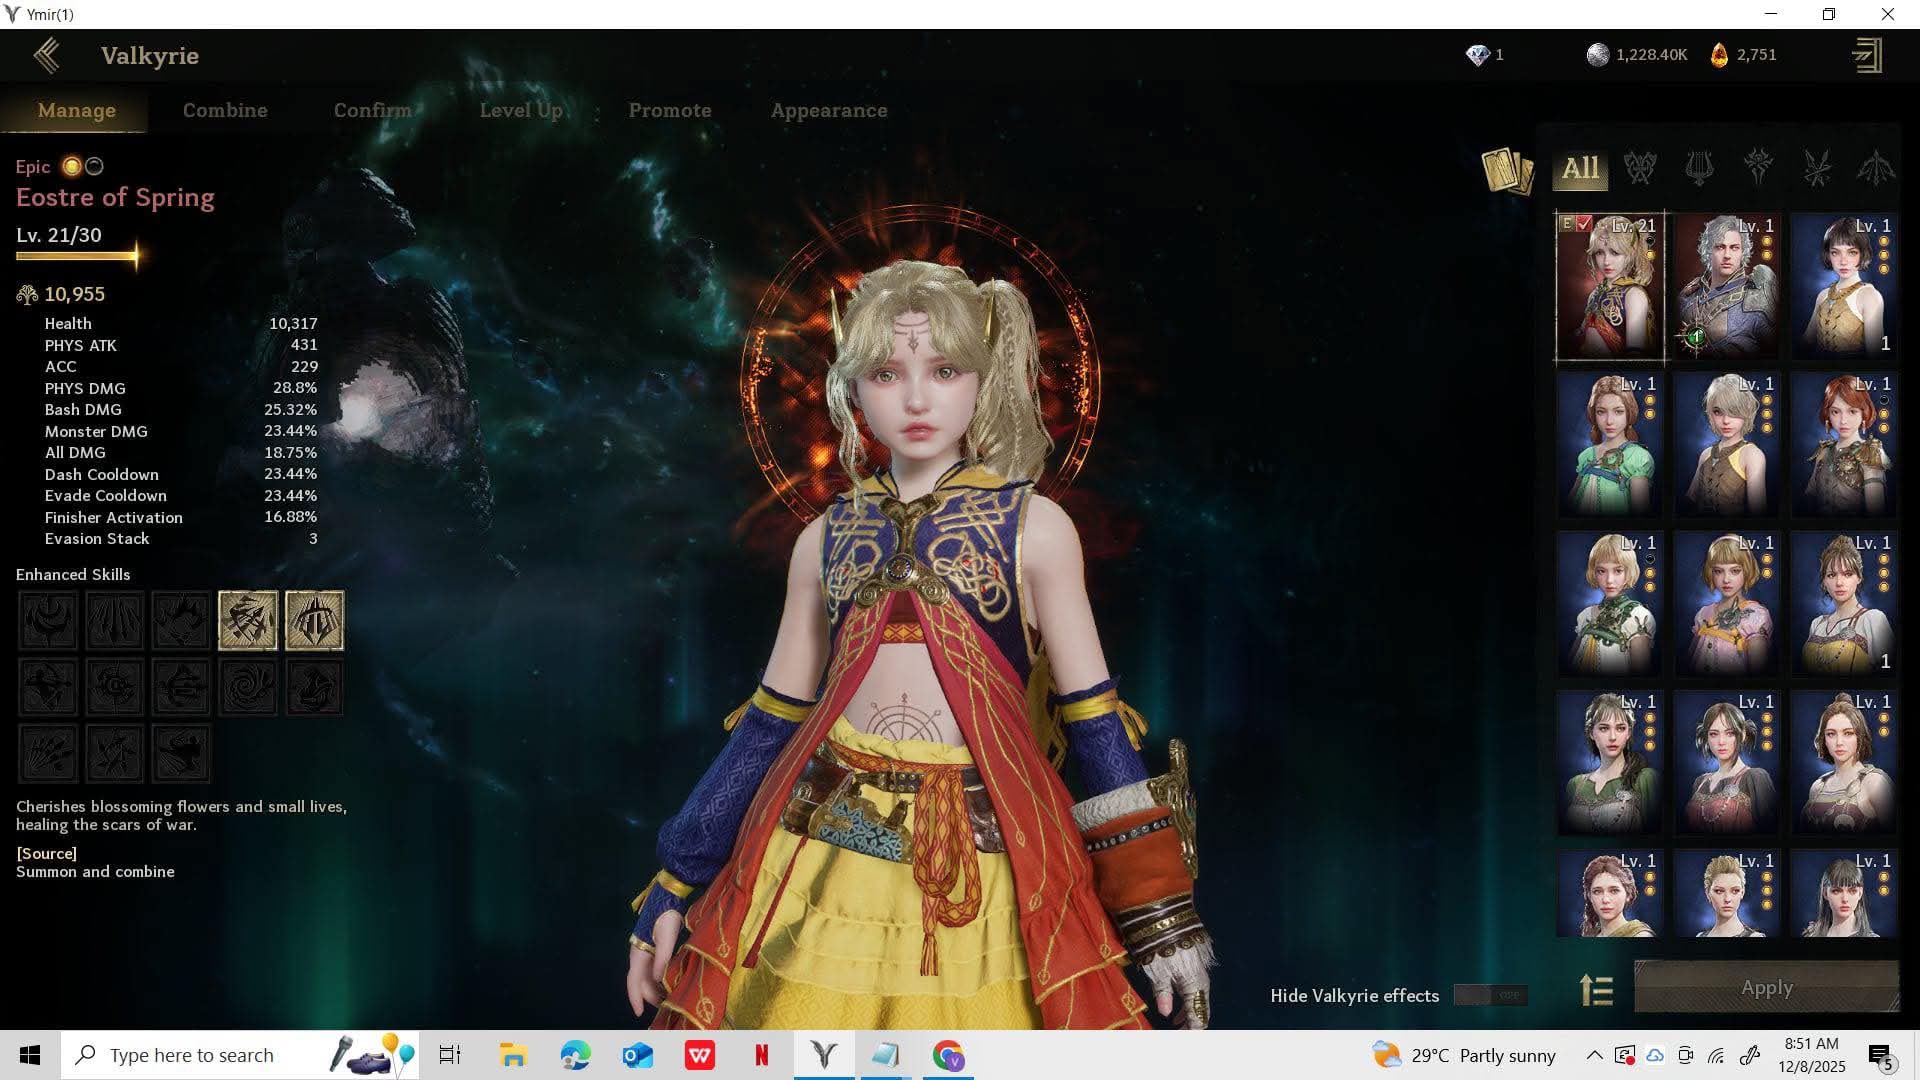Open the side menu icon at top right

(x=1867, y=55)
